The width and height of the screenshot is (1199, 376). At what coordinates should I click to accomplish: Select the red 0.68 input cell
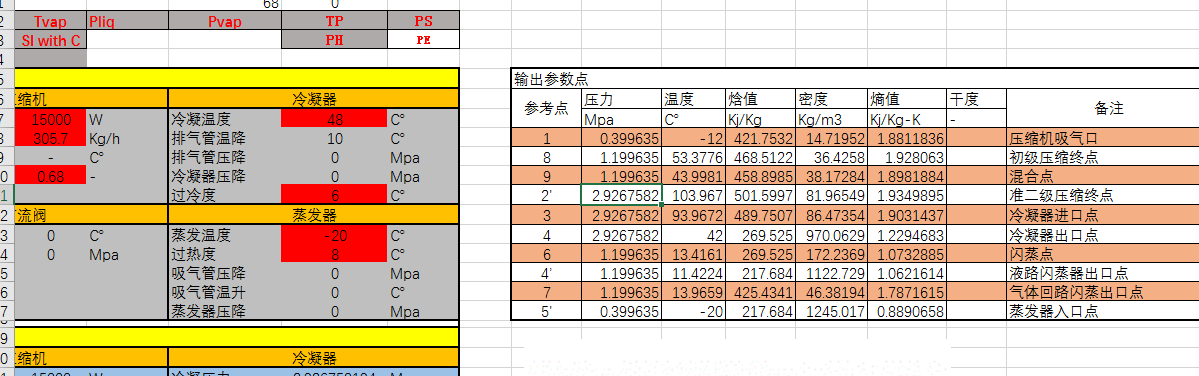click(x=50, y=176)
